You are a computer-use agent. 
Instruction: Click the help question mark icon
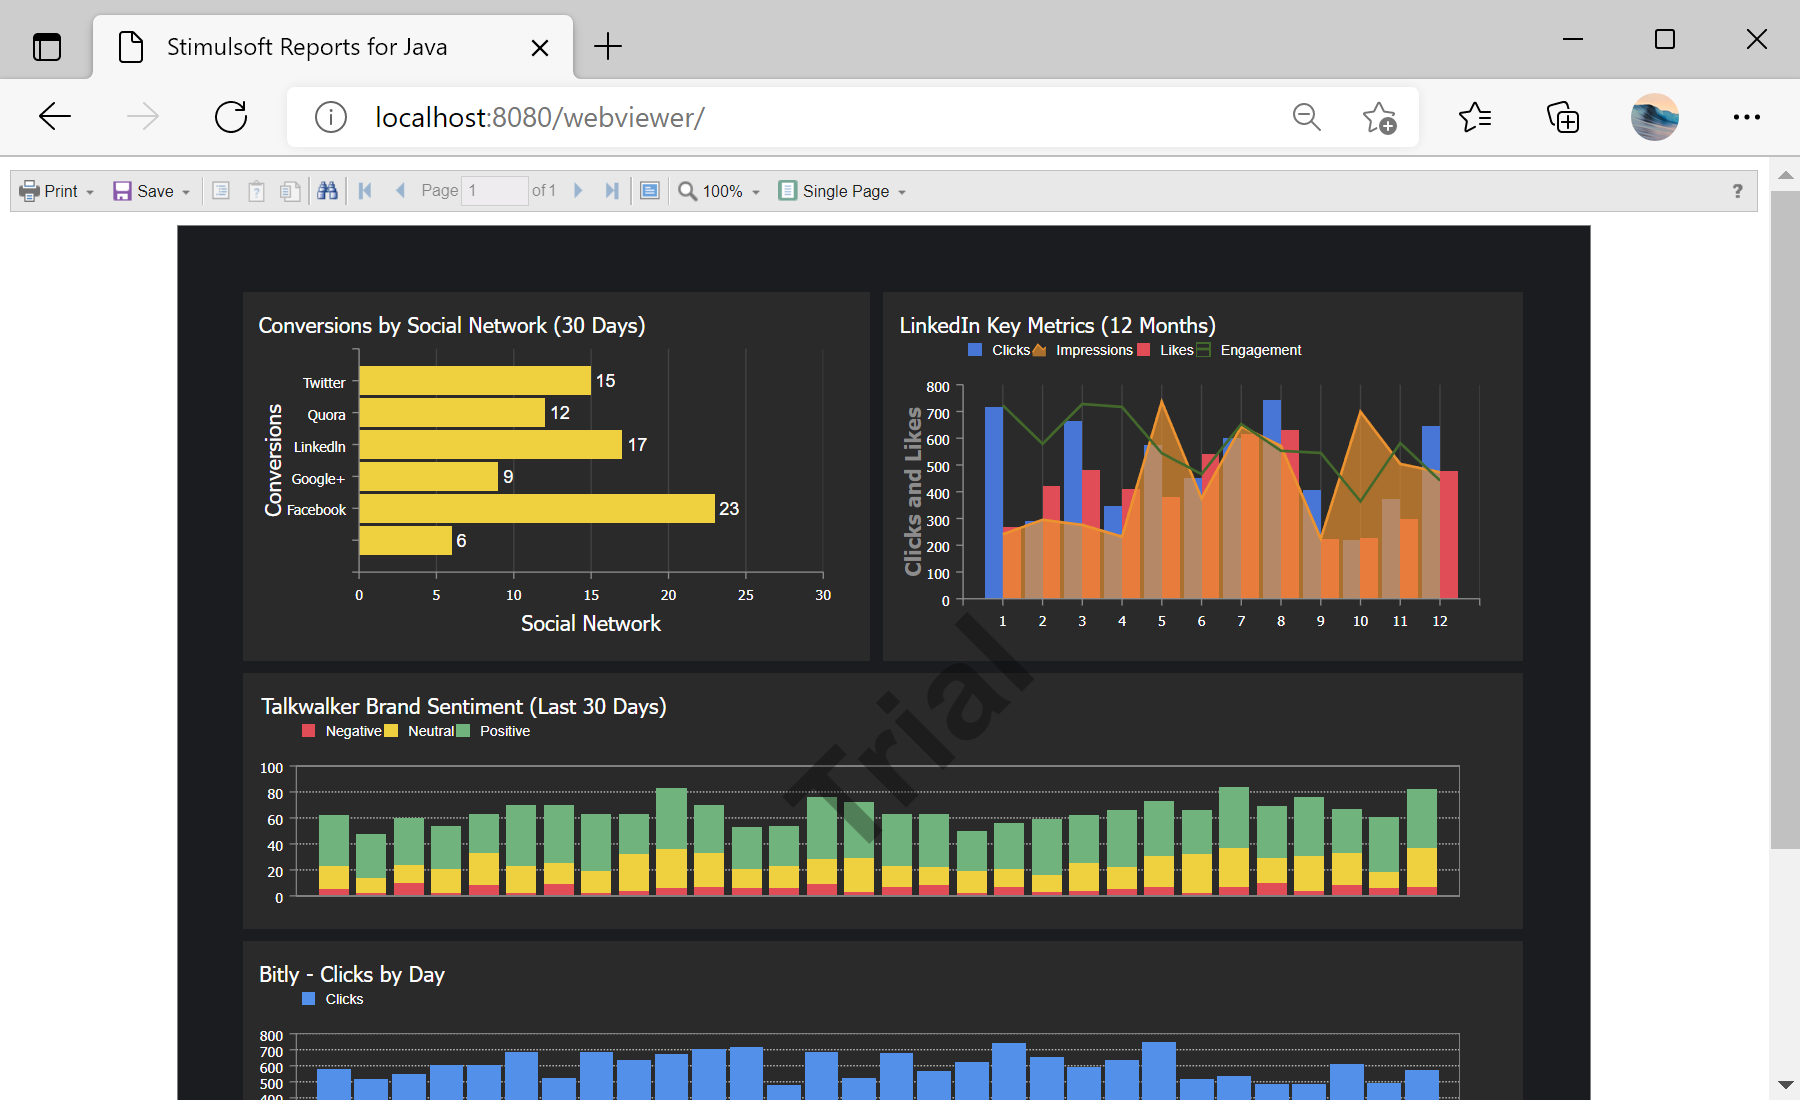coord(1737,191)
